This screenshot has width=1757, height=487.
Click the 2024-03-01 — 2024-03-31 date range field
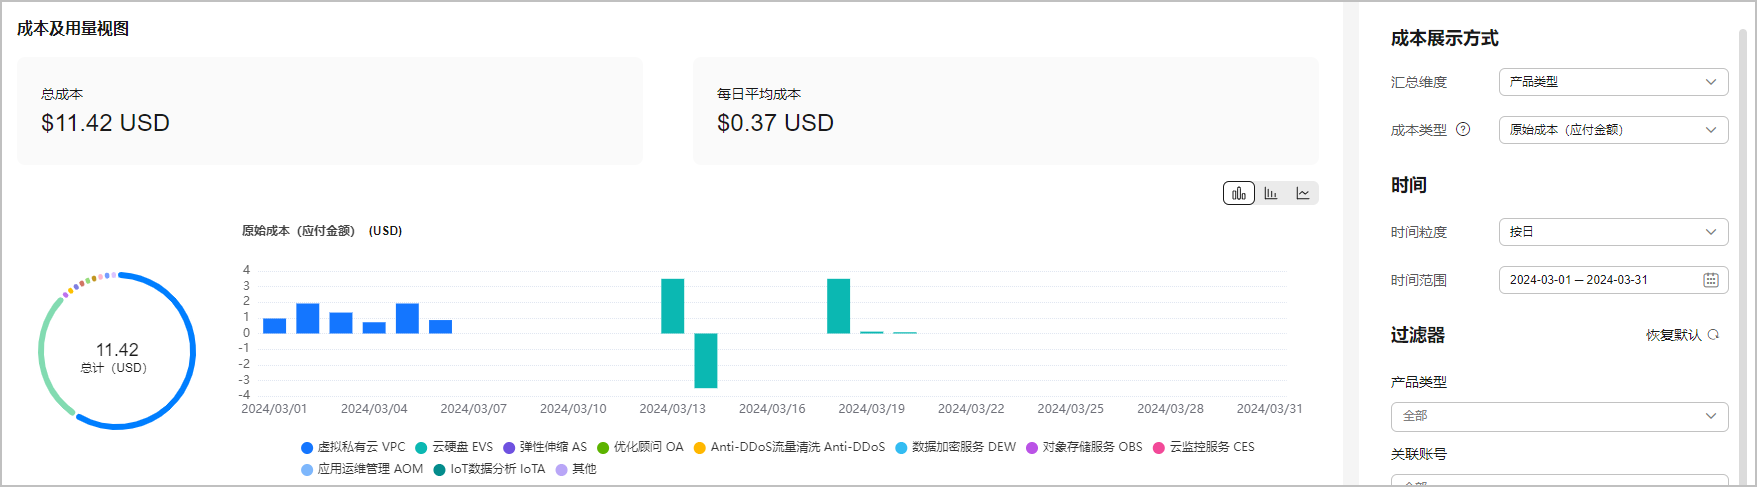[x=1613, y=280]
